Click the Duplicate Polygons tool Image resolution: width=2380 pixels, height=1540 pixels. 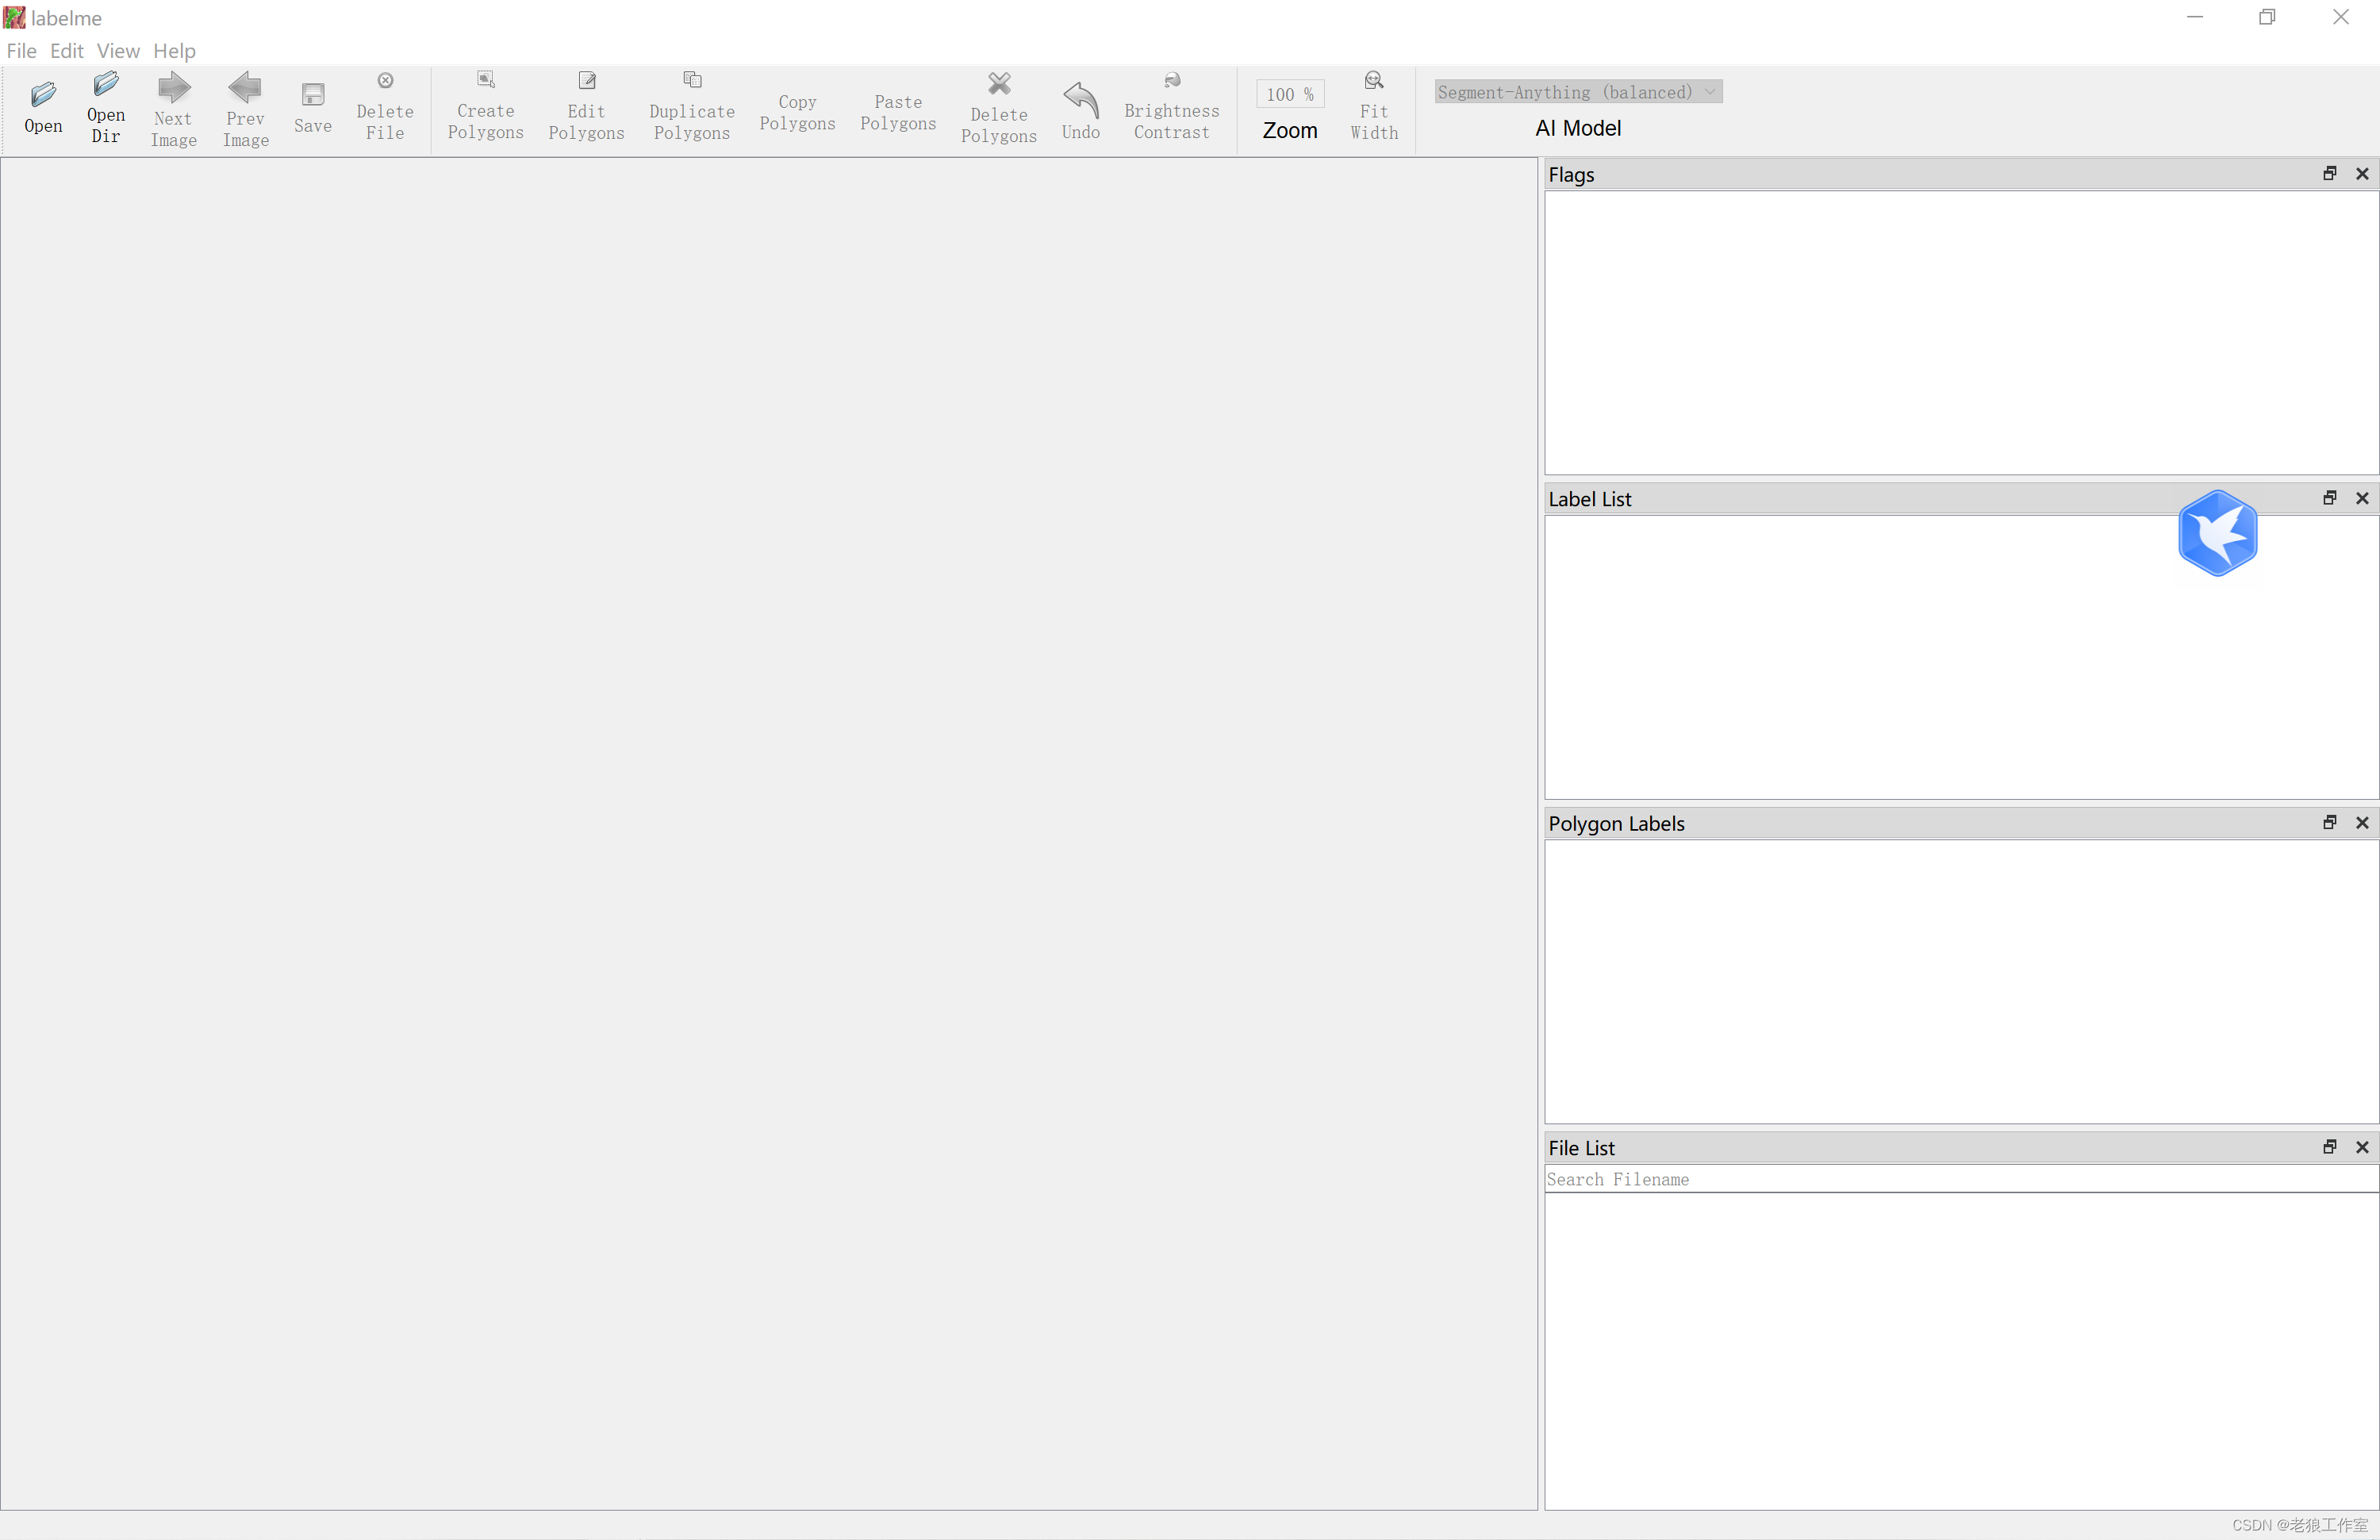692,80
